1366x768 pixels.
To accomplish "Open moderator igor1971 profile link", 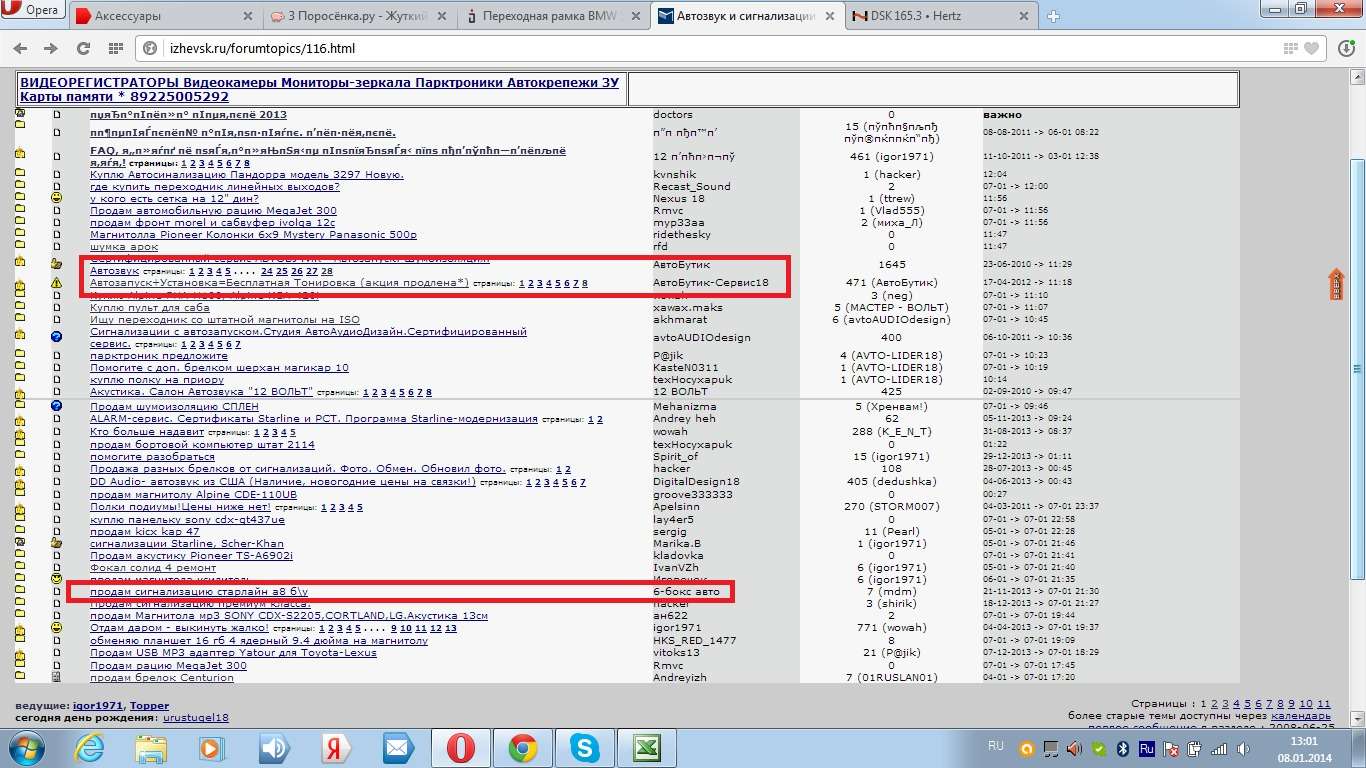I will [x=98, y=705].
